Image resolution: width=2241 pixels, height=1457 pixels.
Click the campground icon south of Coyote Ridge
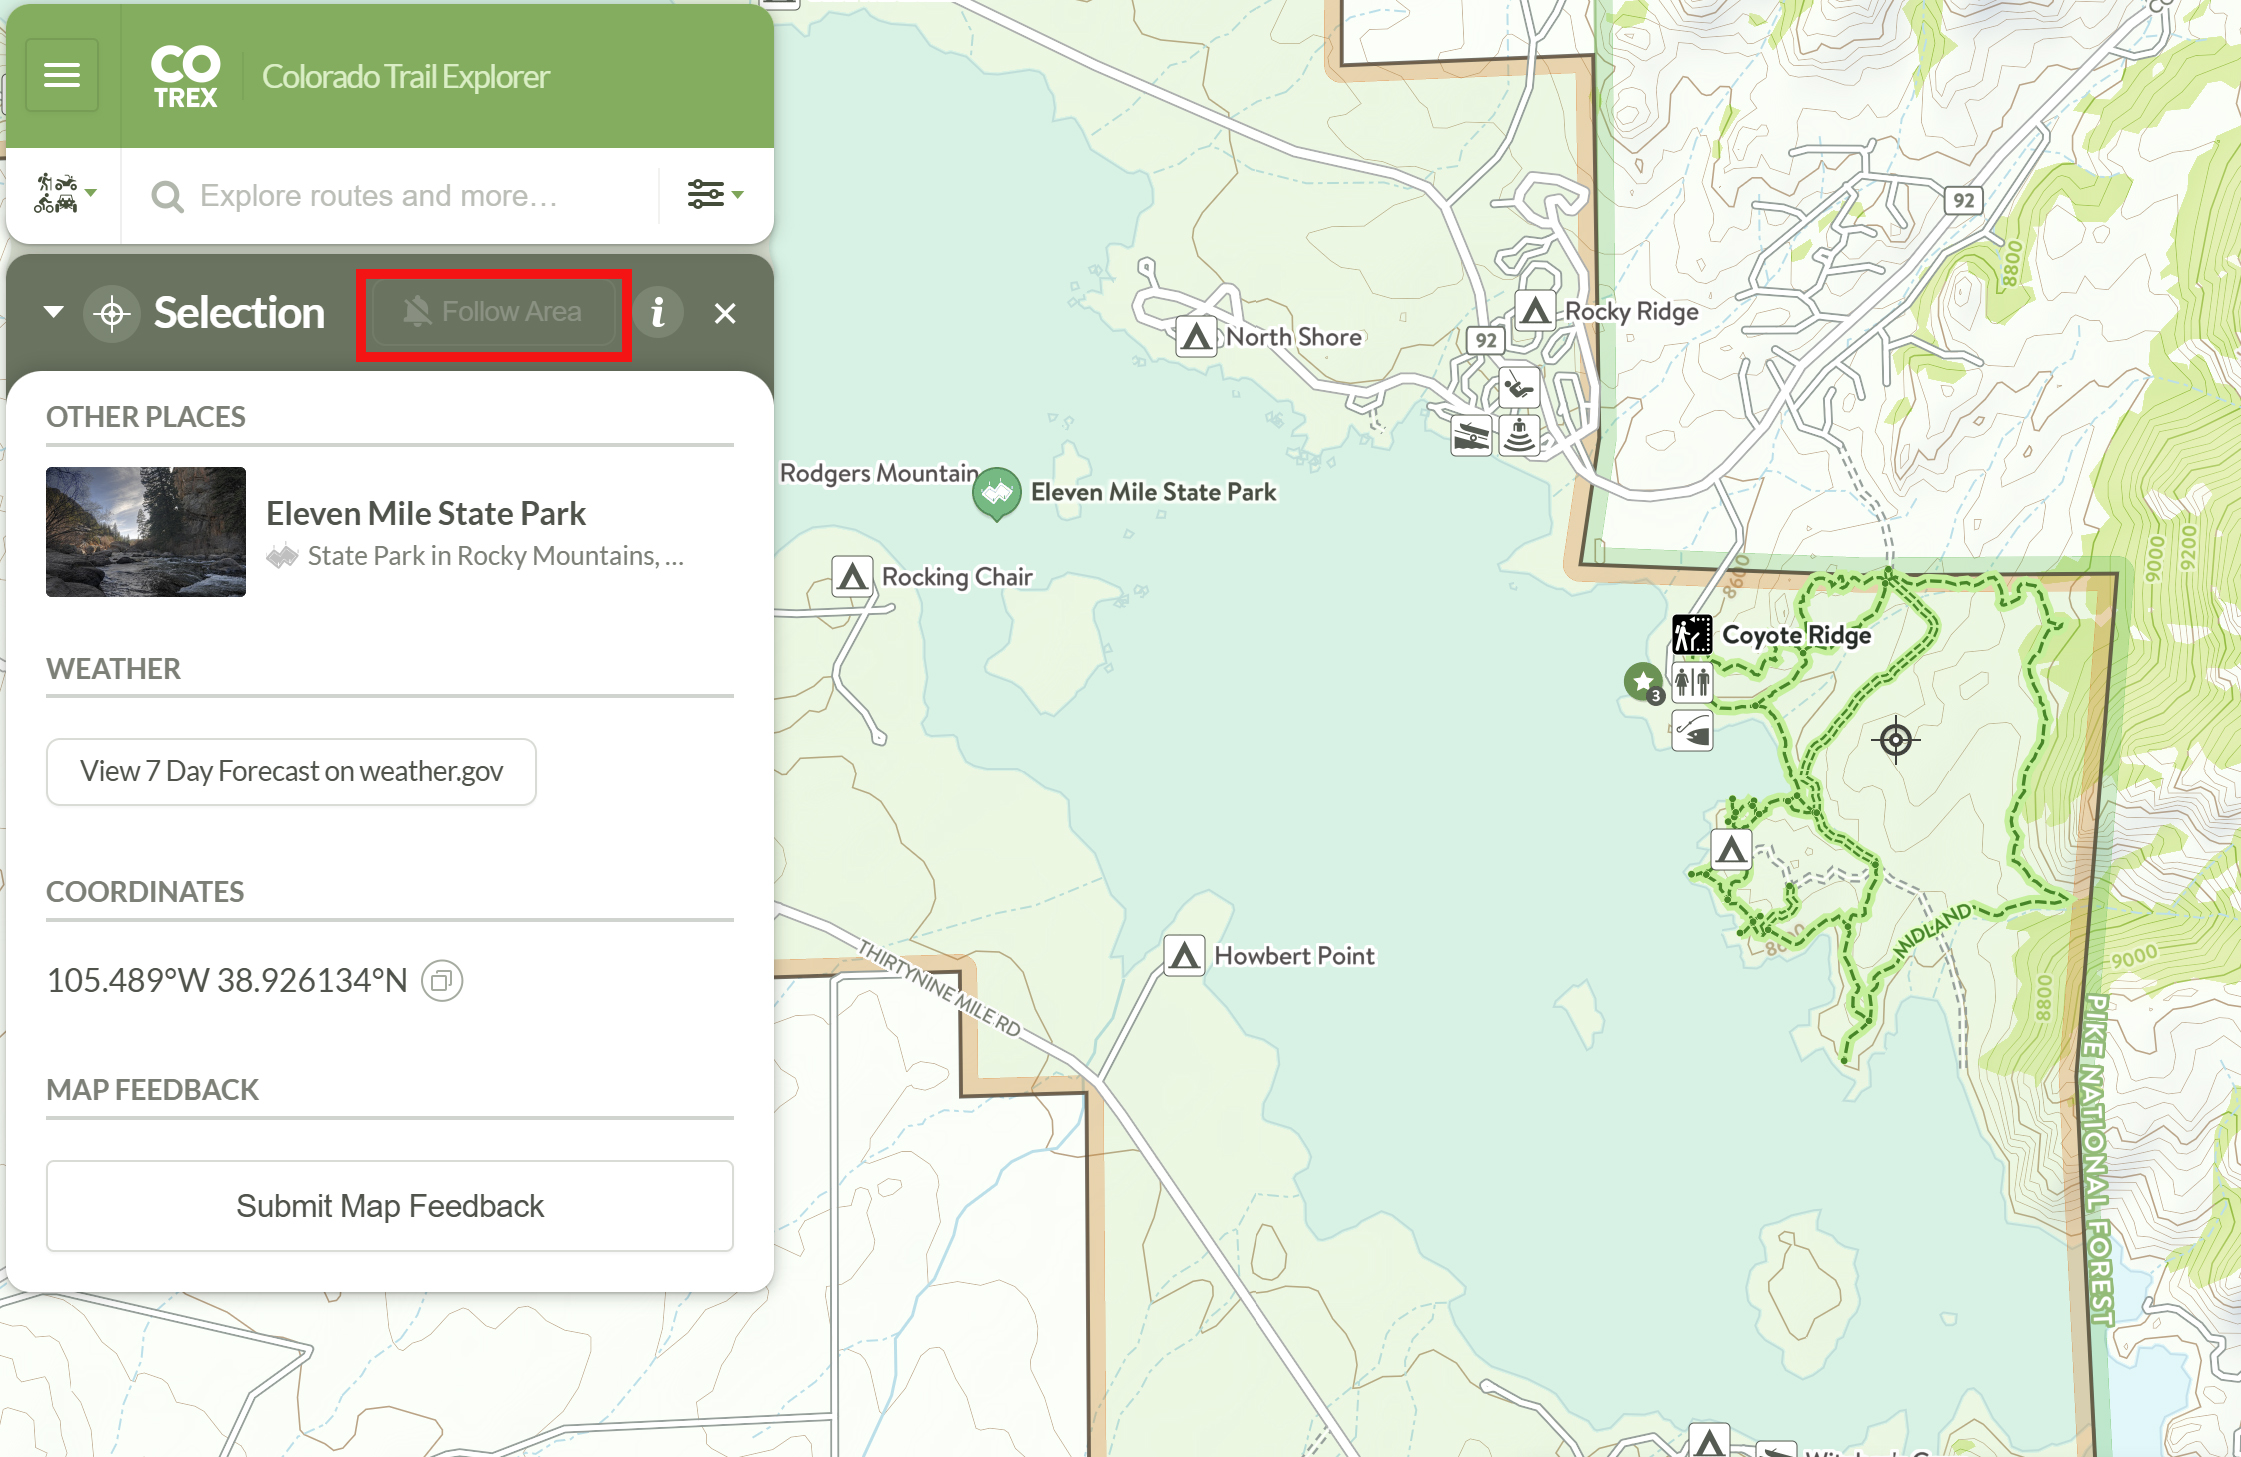(x=1731, y=850)
